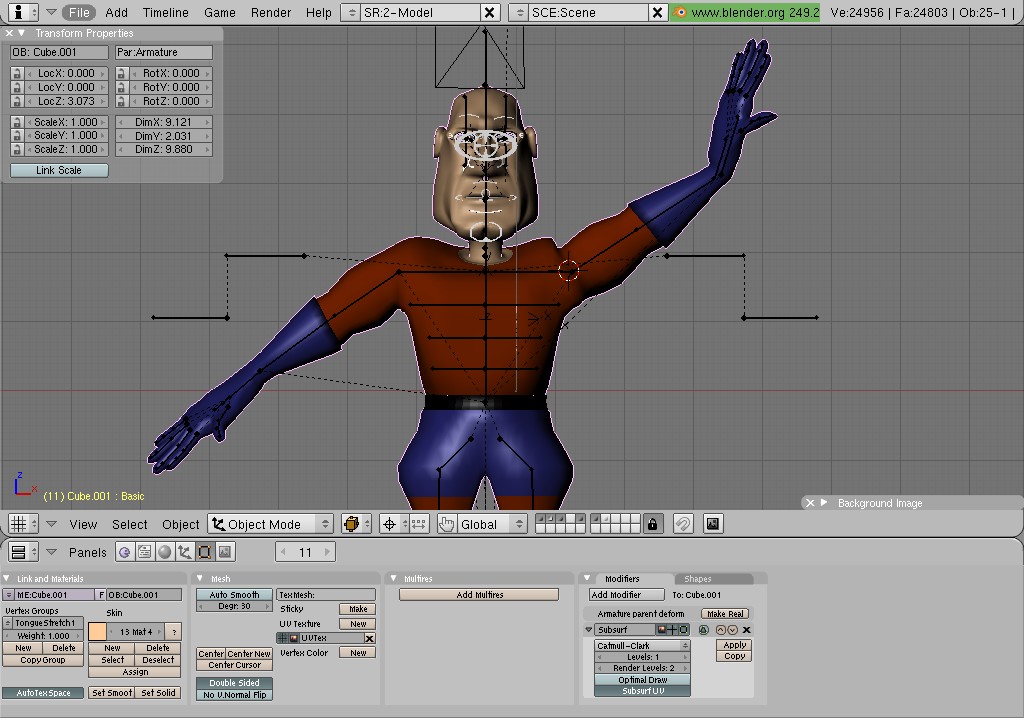This screenshot has height=718, width=1024.
Task: Select the Editing context icon
Action: 204,552
